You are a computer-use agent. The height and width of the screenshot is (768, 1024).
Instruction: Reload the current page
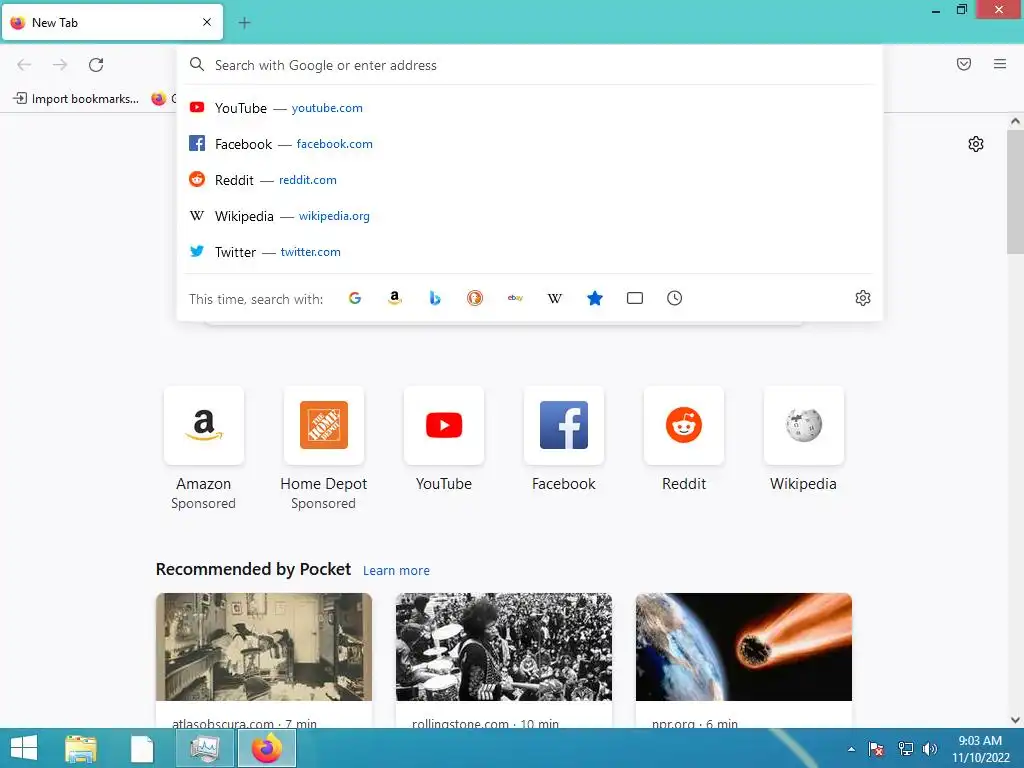pyautogui.click(x=96, y=65)
